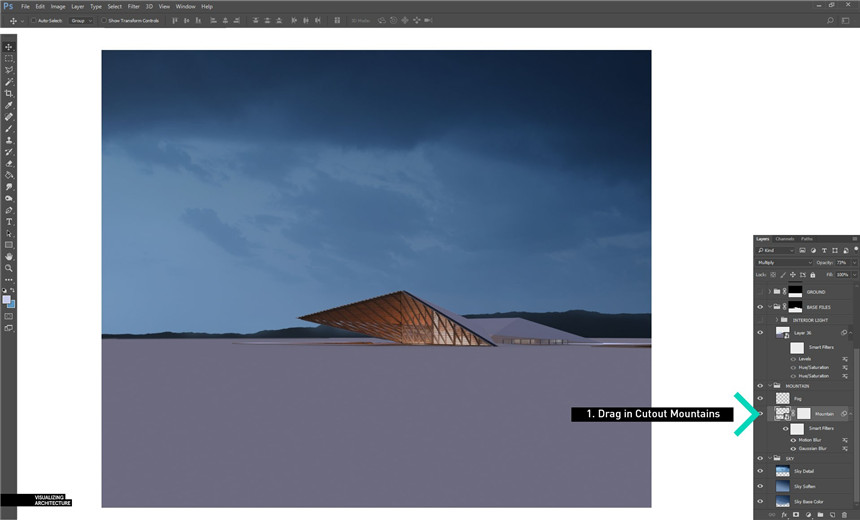Select the Horizontal Type tool
The image size is (860, 520).
9,221
